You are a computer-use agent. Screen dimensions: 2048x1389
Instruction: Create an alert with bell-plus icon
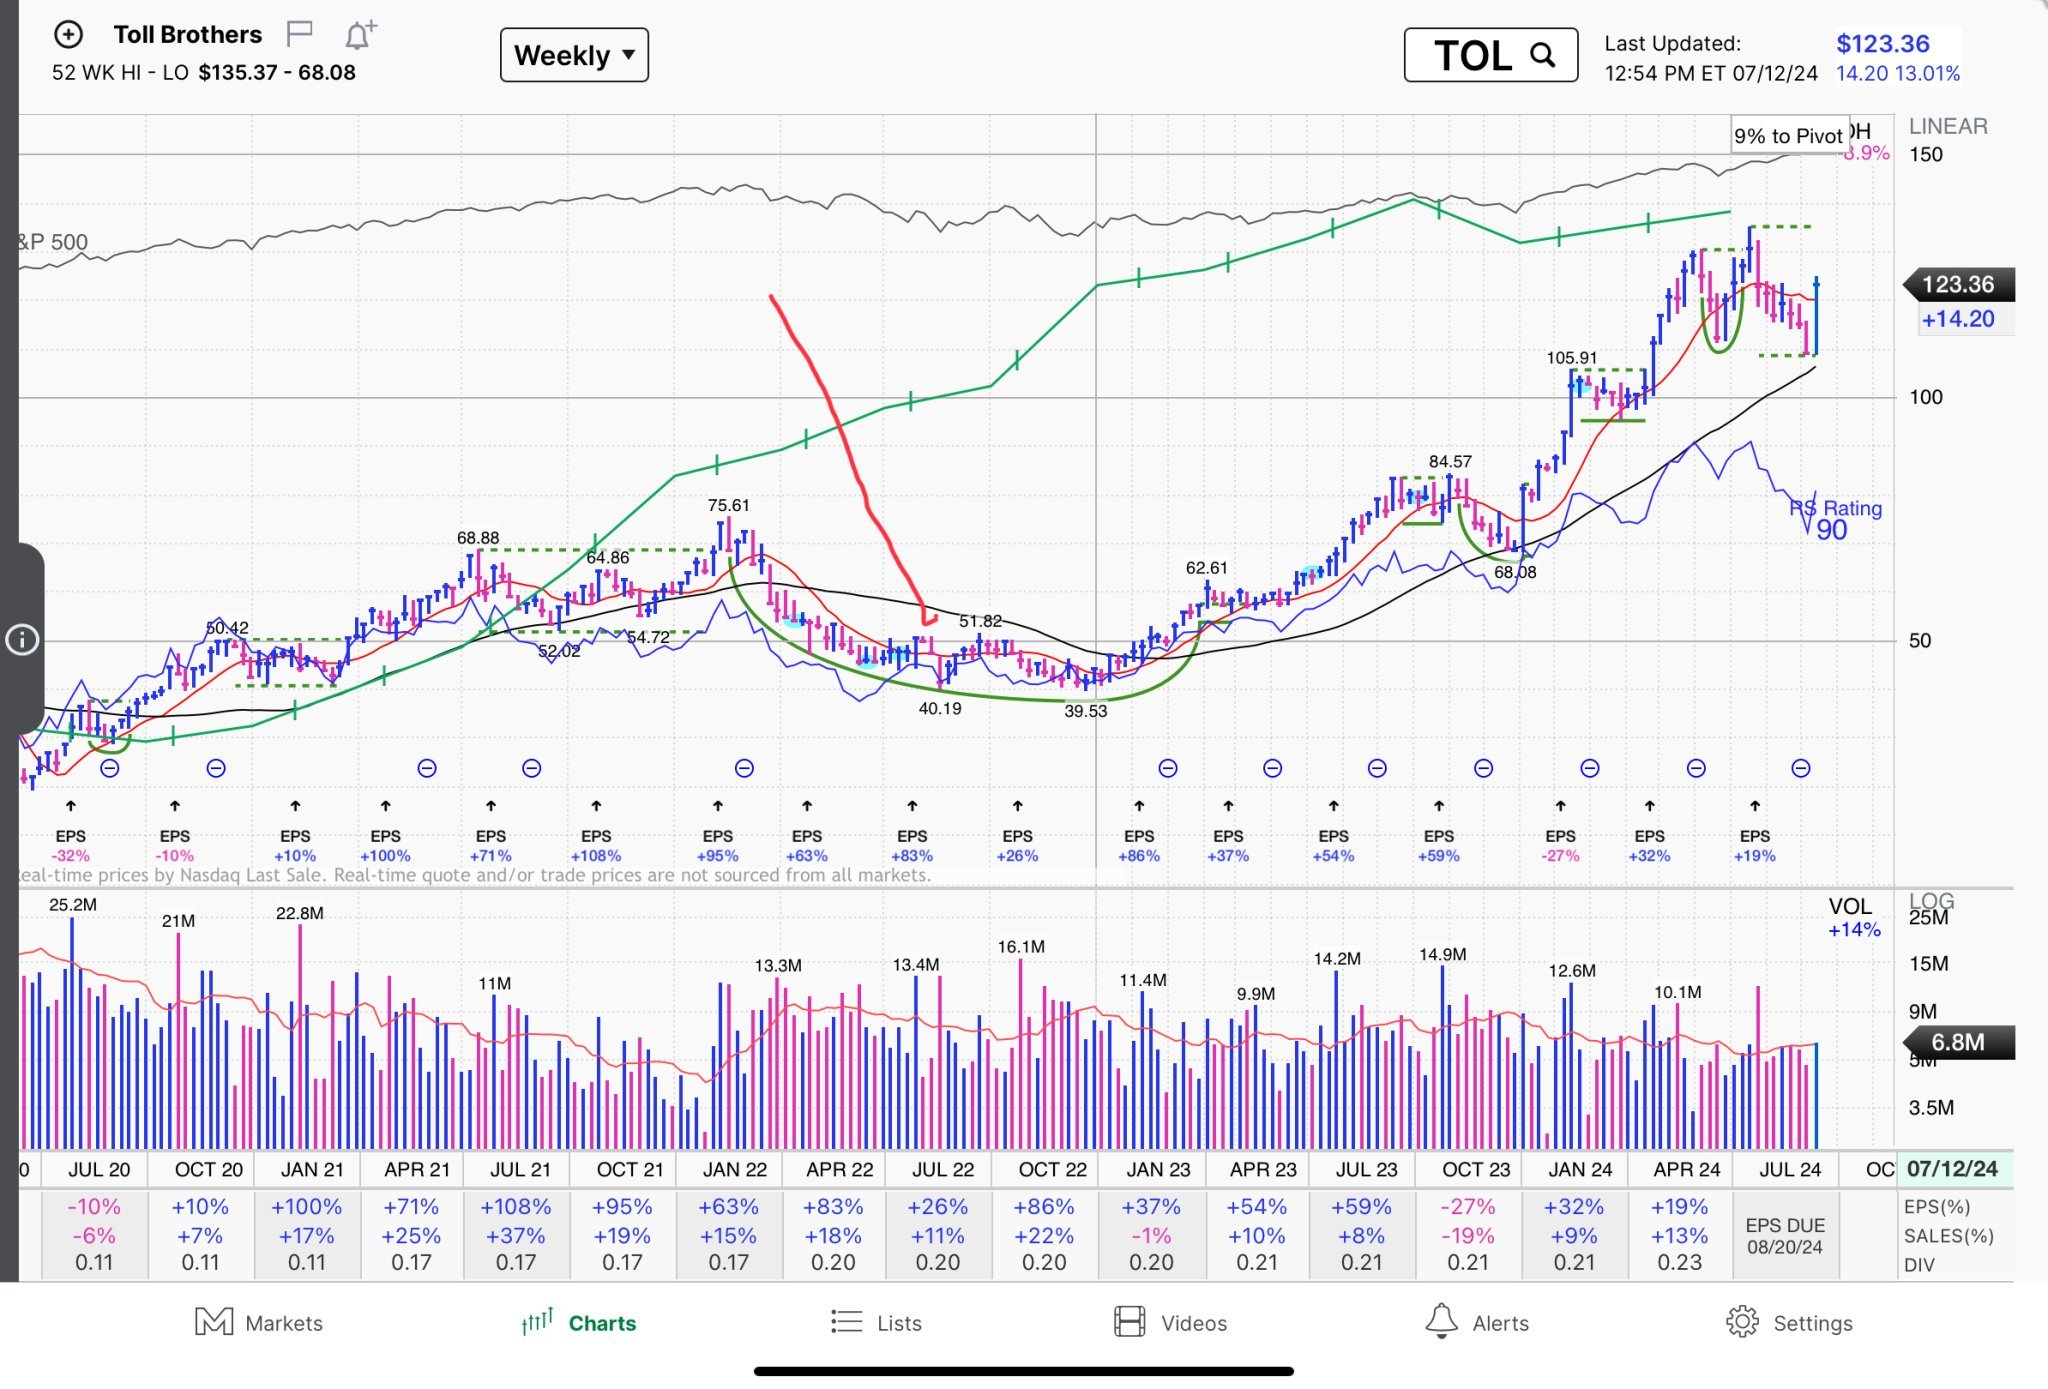click(359, 36)
